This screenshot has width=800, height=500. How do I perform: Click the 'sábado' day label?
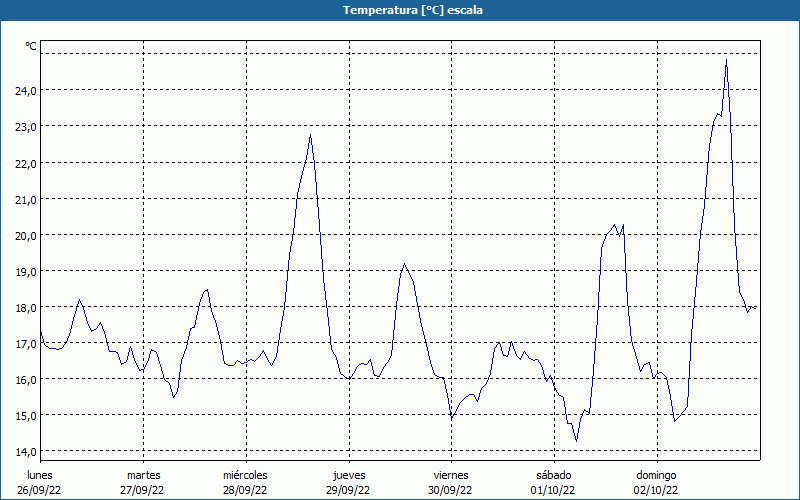pos(554,475)
